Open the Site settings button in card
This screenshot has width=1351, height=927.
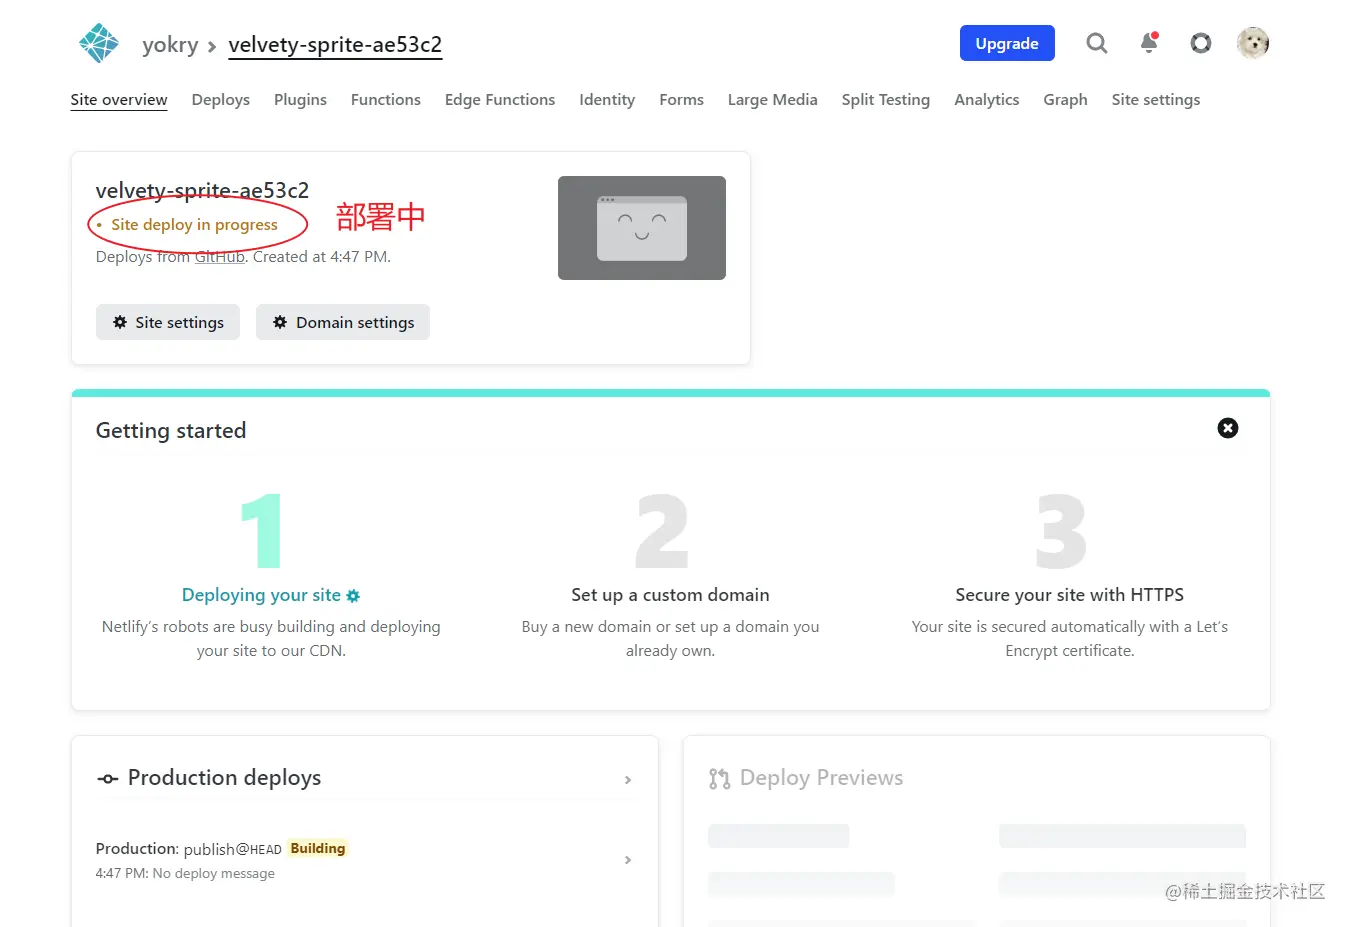pos(168,322)
